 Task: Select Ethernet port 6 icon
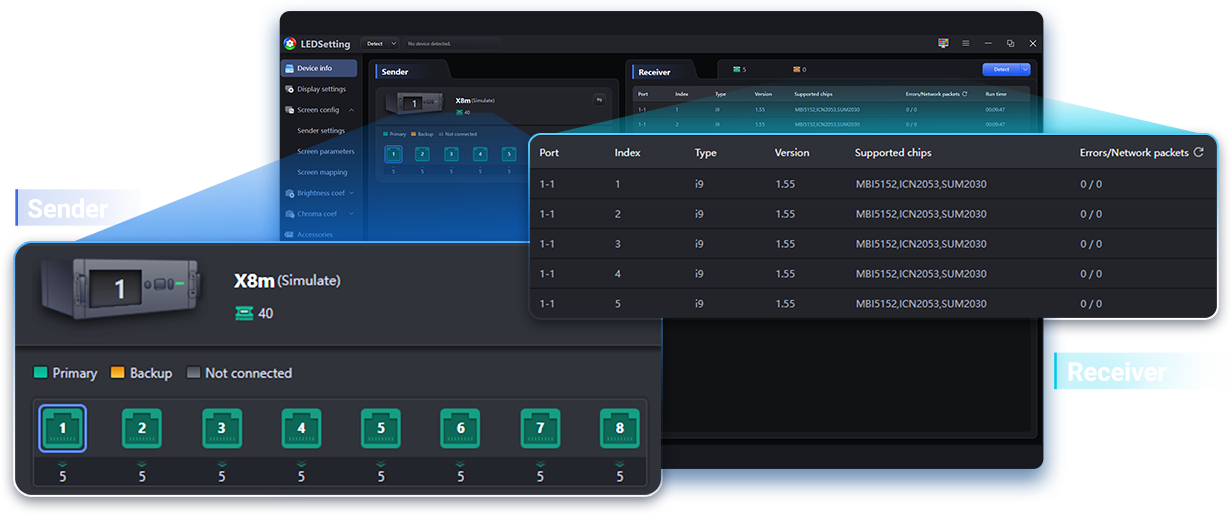[460, 429]
